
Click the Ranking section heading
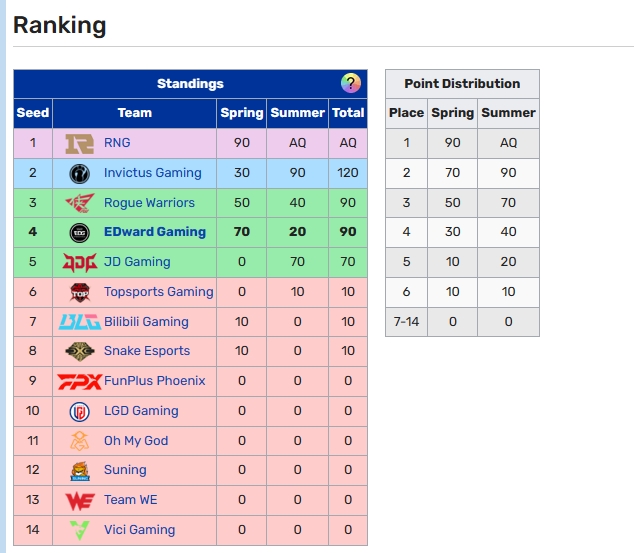60,25
